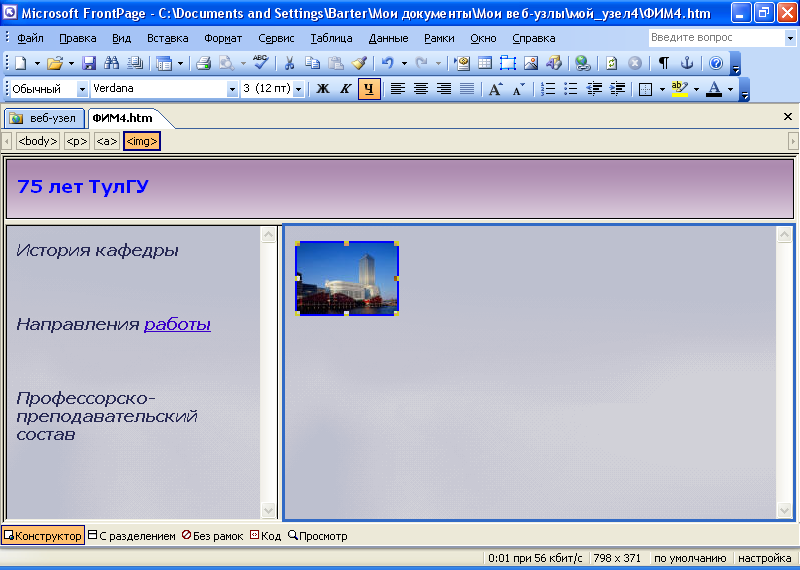This screenshot has height=570, width=800.
Task: Select the building image thumbnail
Action: [347, 279]
